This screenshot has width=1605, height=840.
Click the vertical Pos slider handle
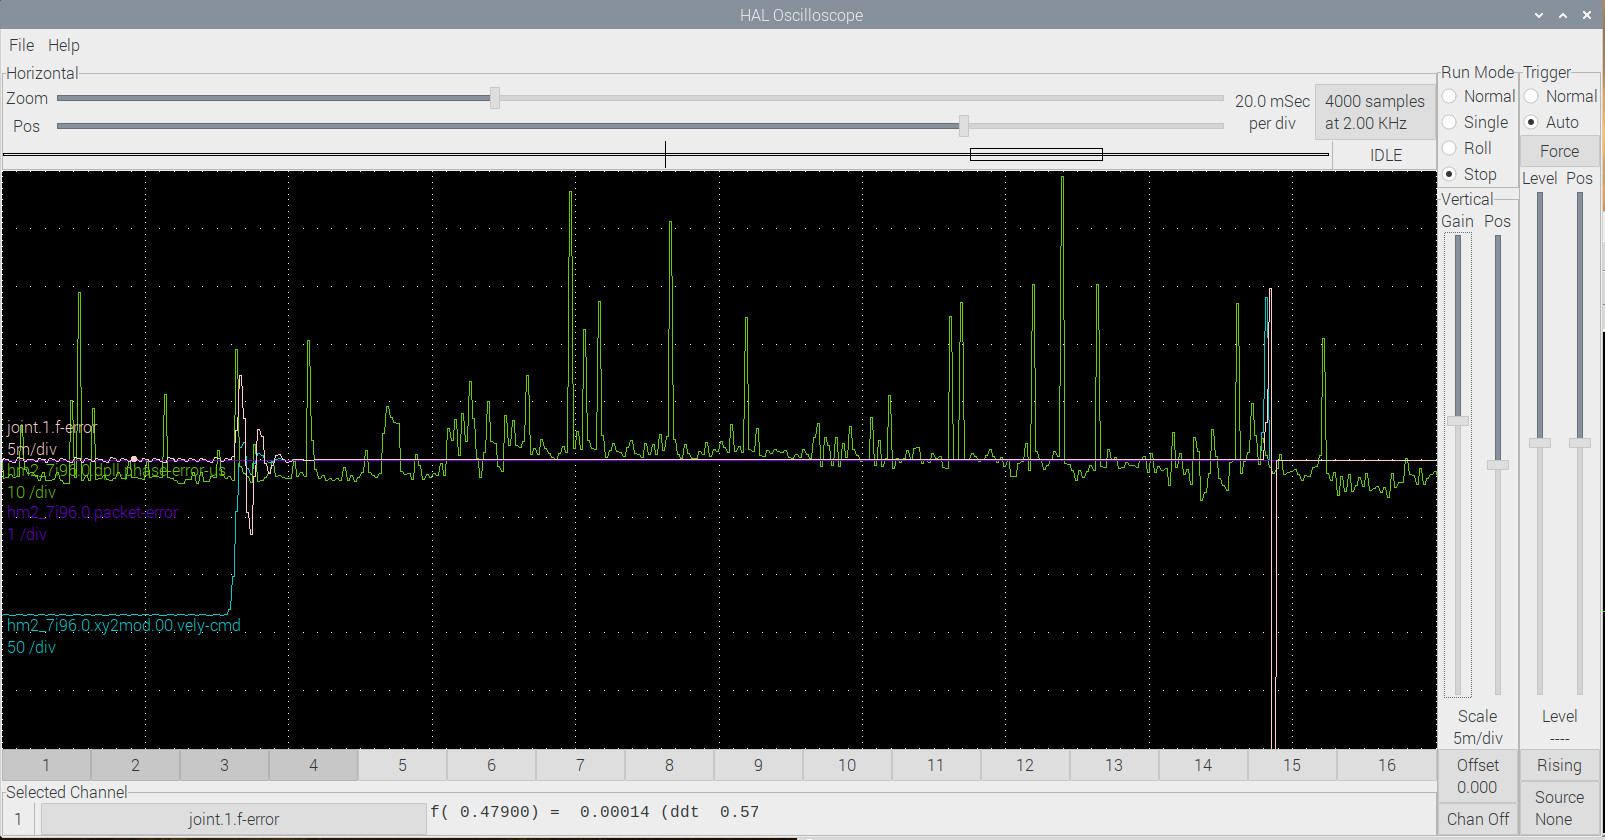coord(1497,465)
